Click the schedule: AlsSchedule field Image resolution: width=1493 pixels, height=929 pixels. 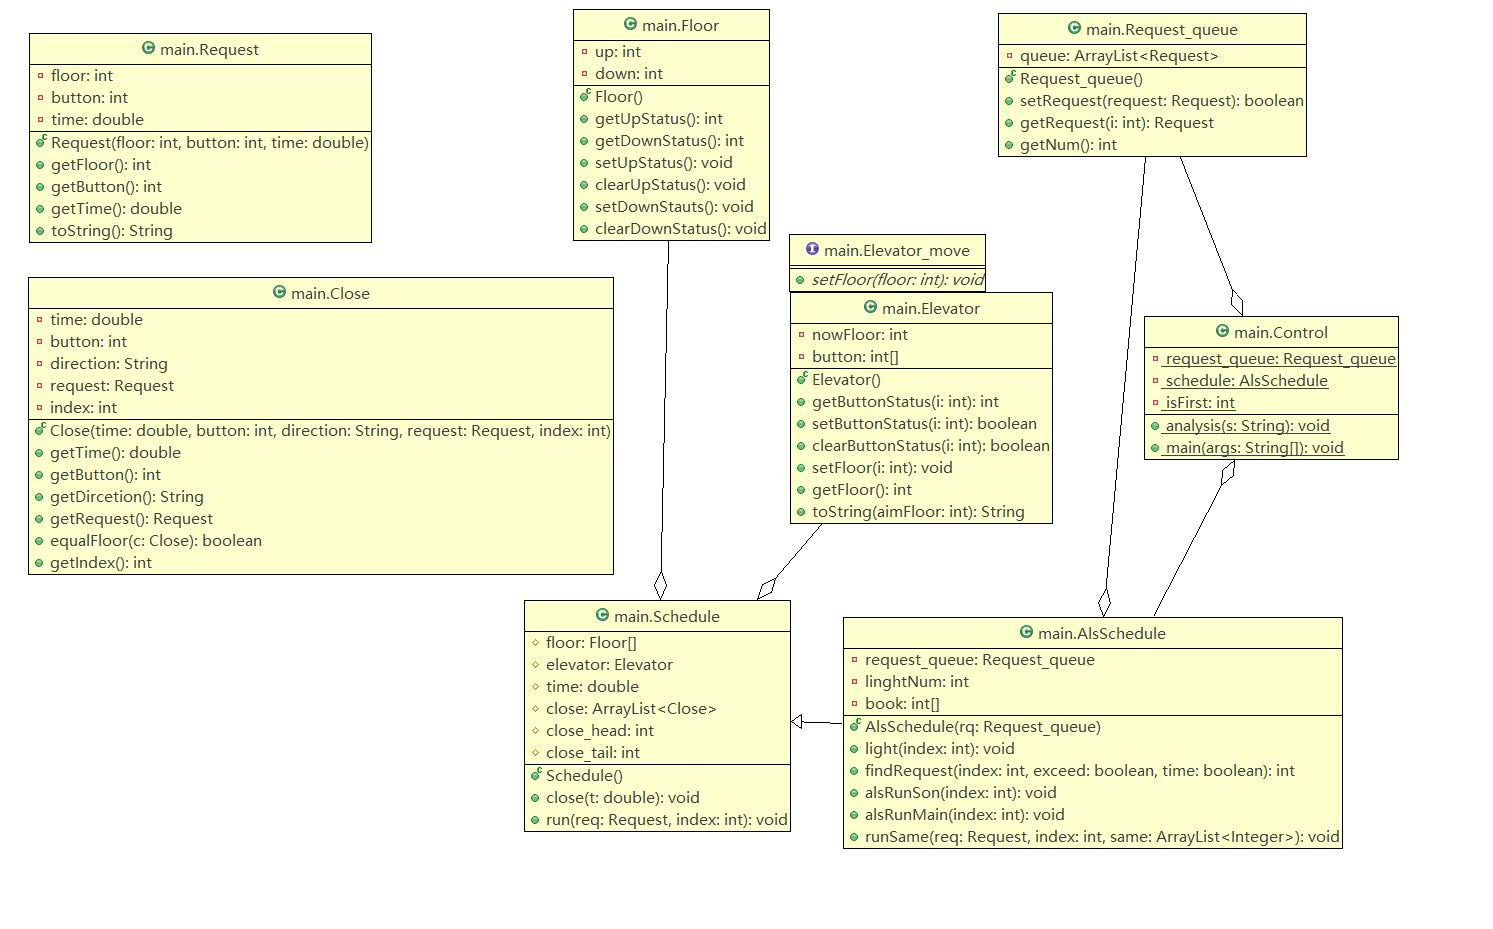point(1246,381)
